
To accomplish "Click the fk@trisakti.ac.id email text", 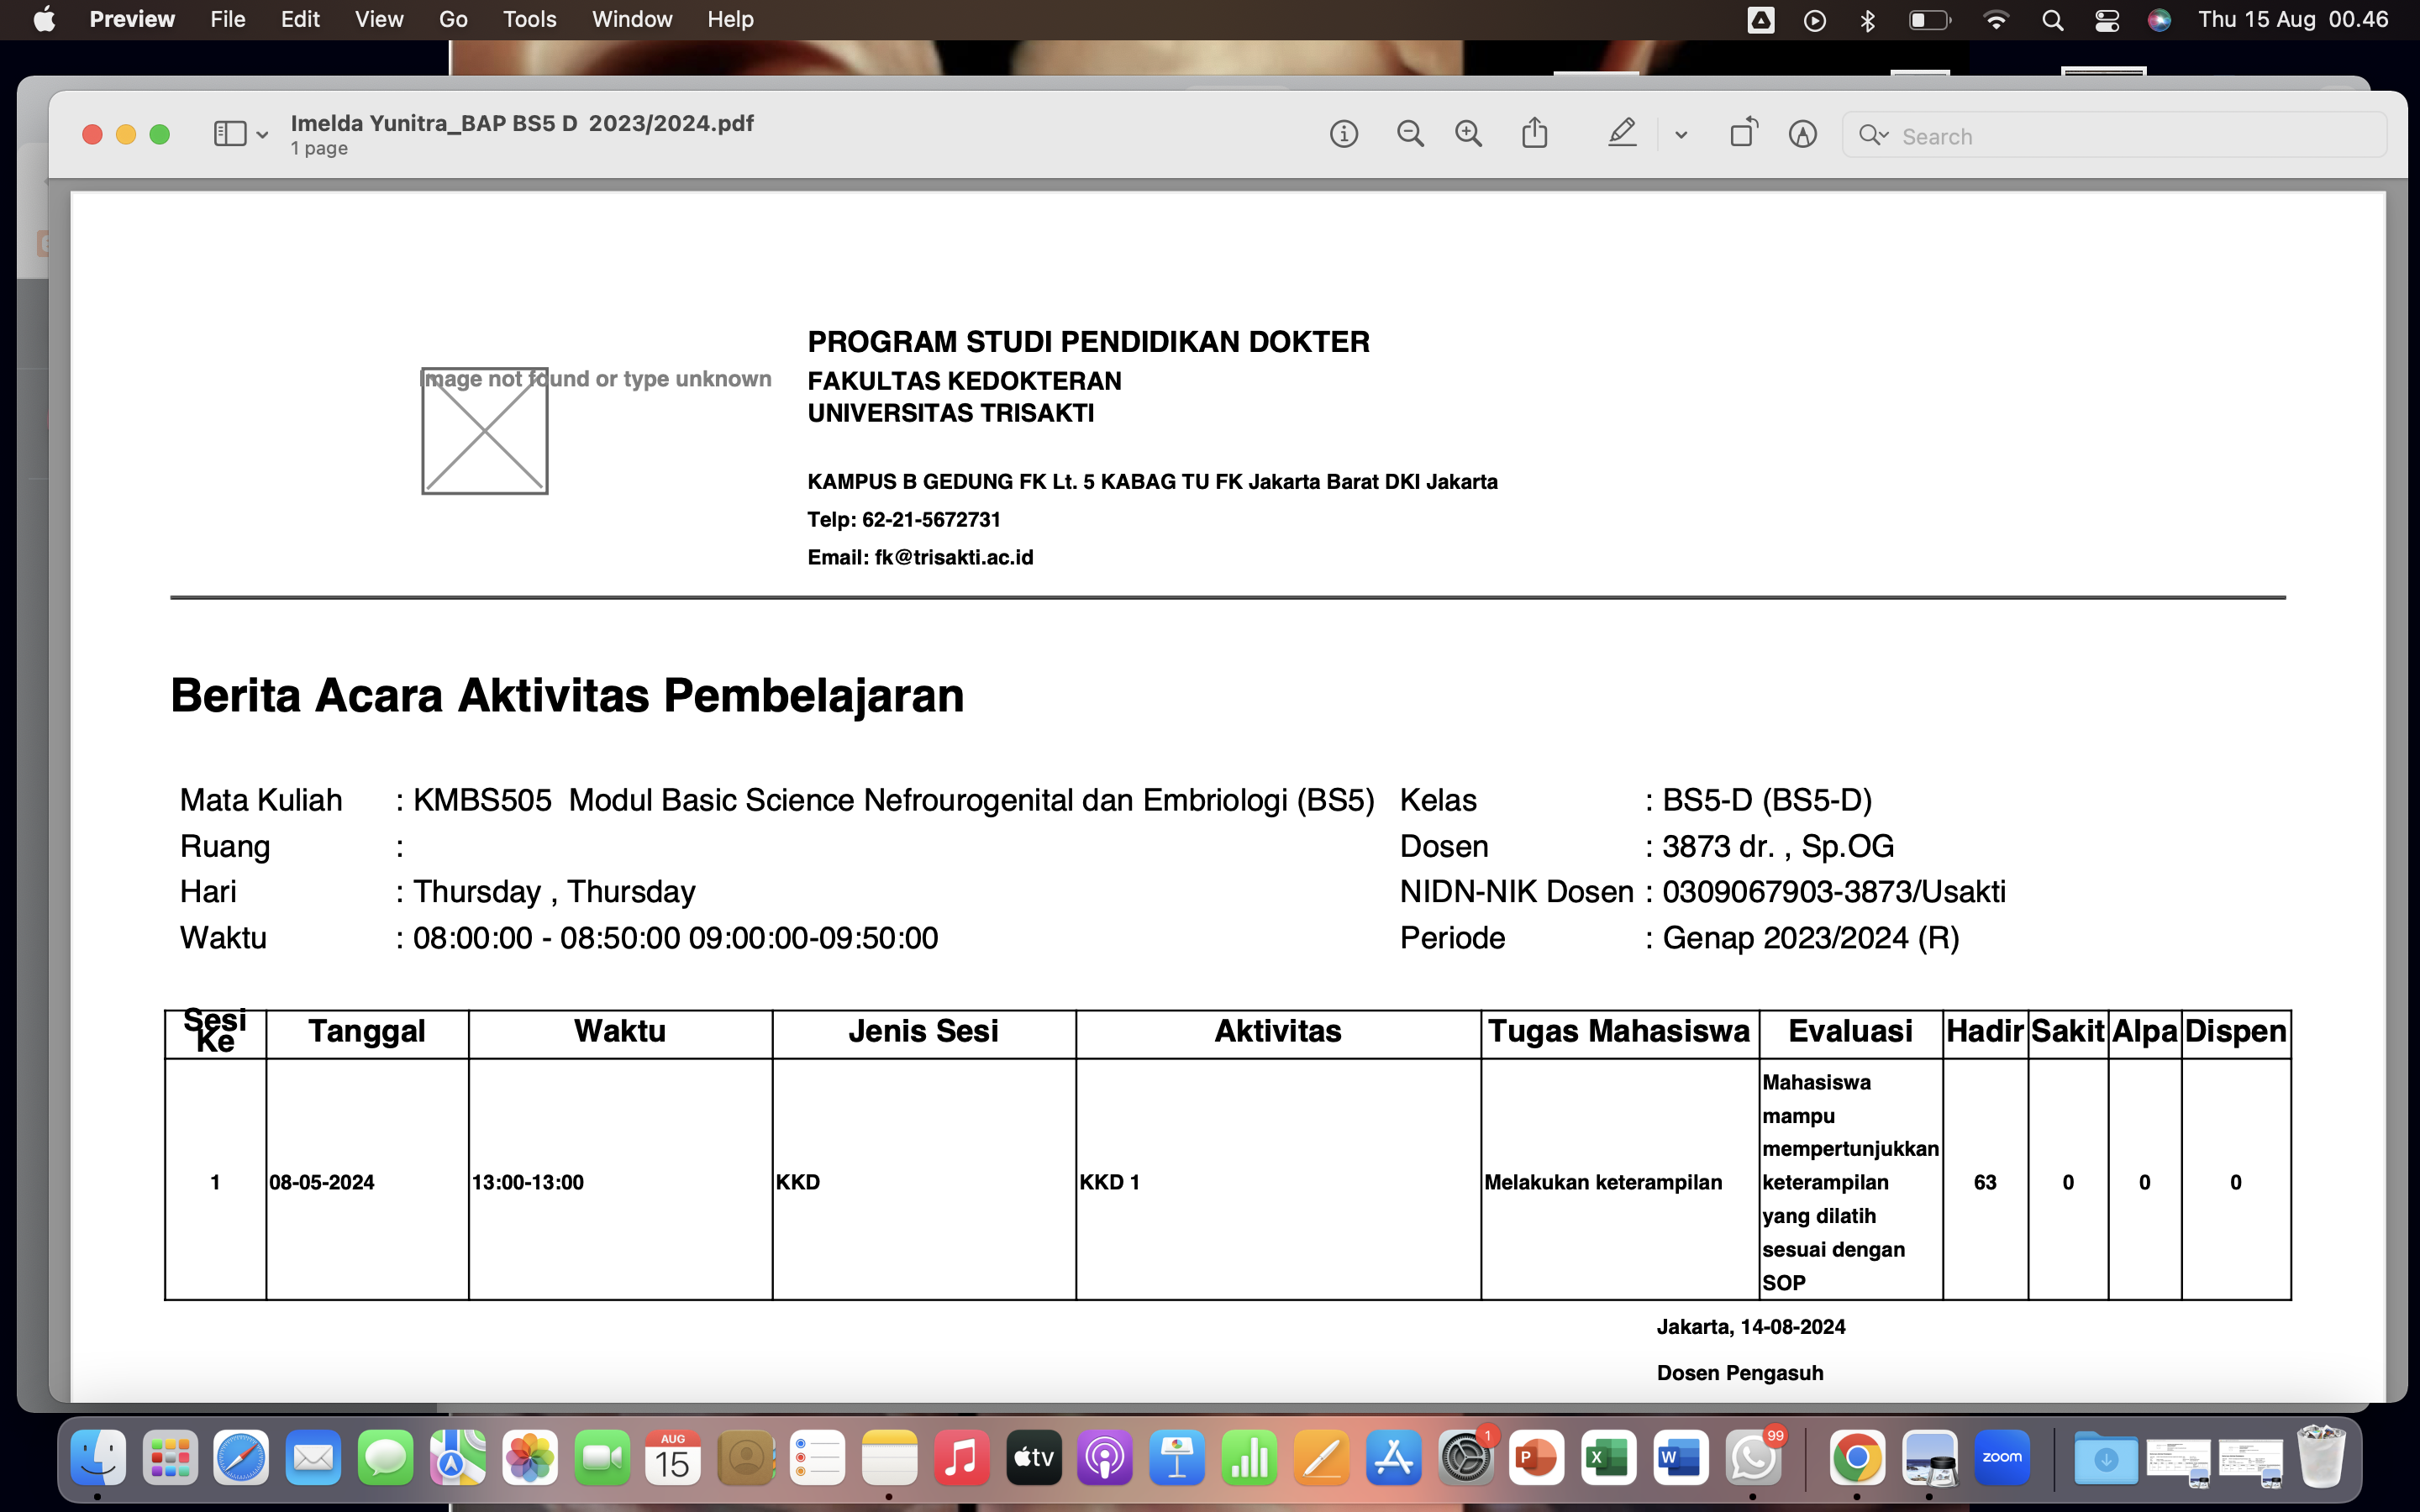I will click(954, 557).
